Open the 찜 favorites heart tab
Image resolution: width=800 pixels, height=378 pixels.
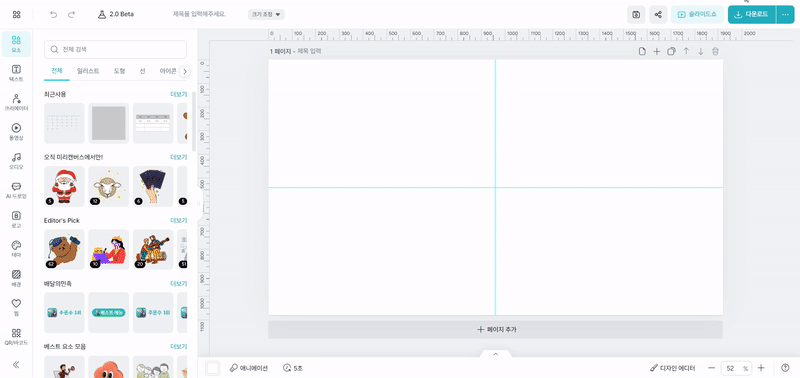point(16,307)
